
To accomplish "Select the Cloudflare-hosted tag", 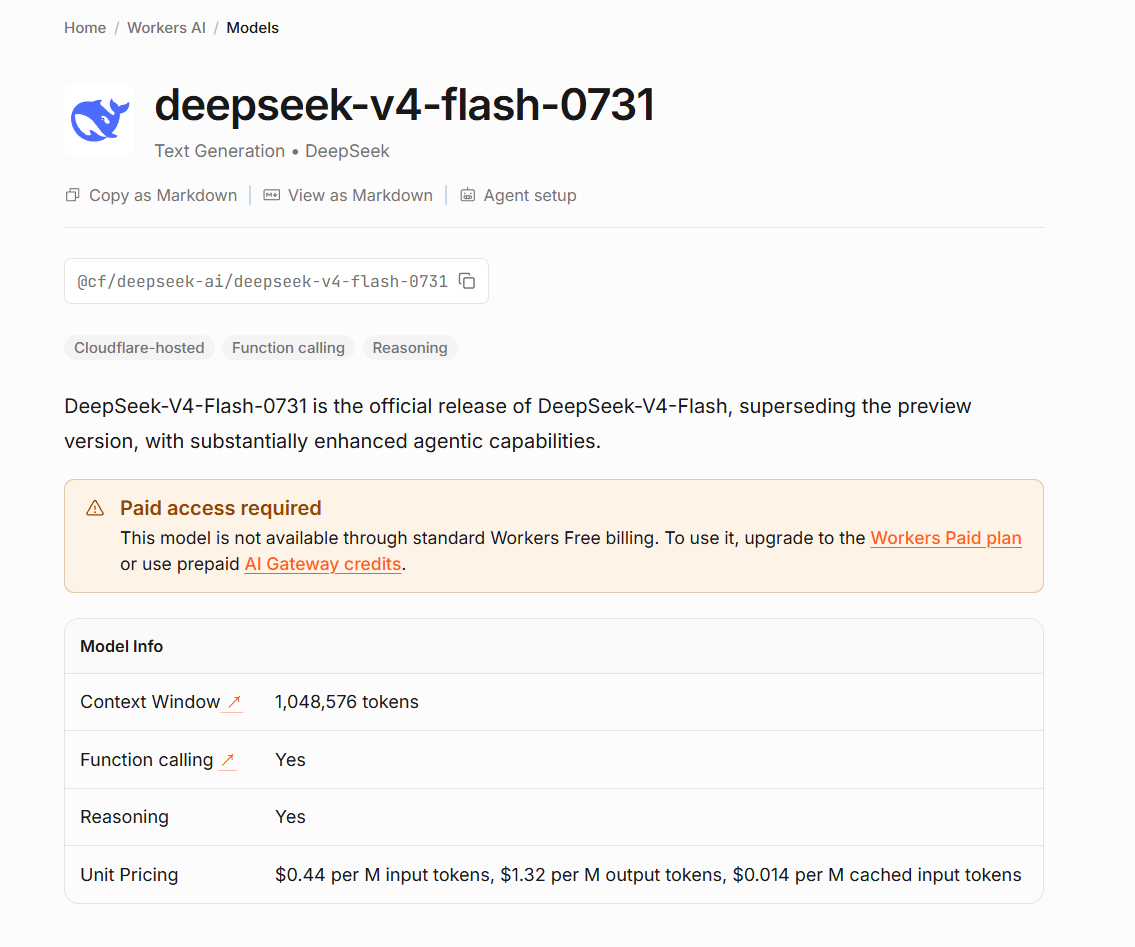I will click(x=139, y=348).
